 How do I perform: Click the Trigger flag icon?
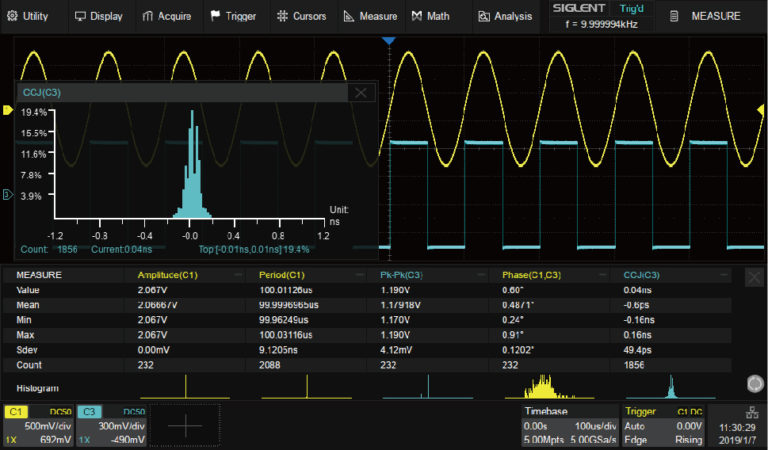pyautogui.click(x=216, y=16)
